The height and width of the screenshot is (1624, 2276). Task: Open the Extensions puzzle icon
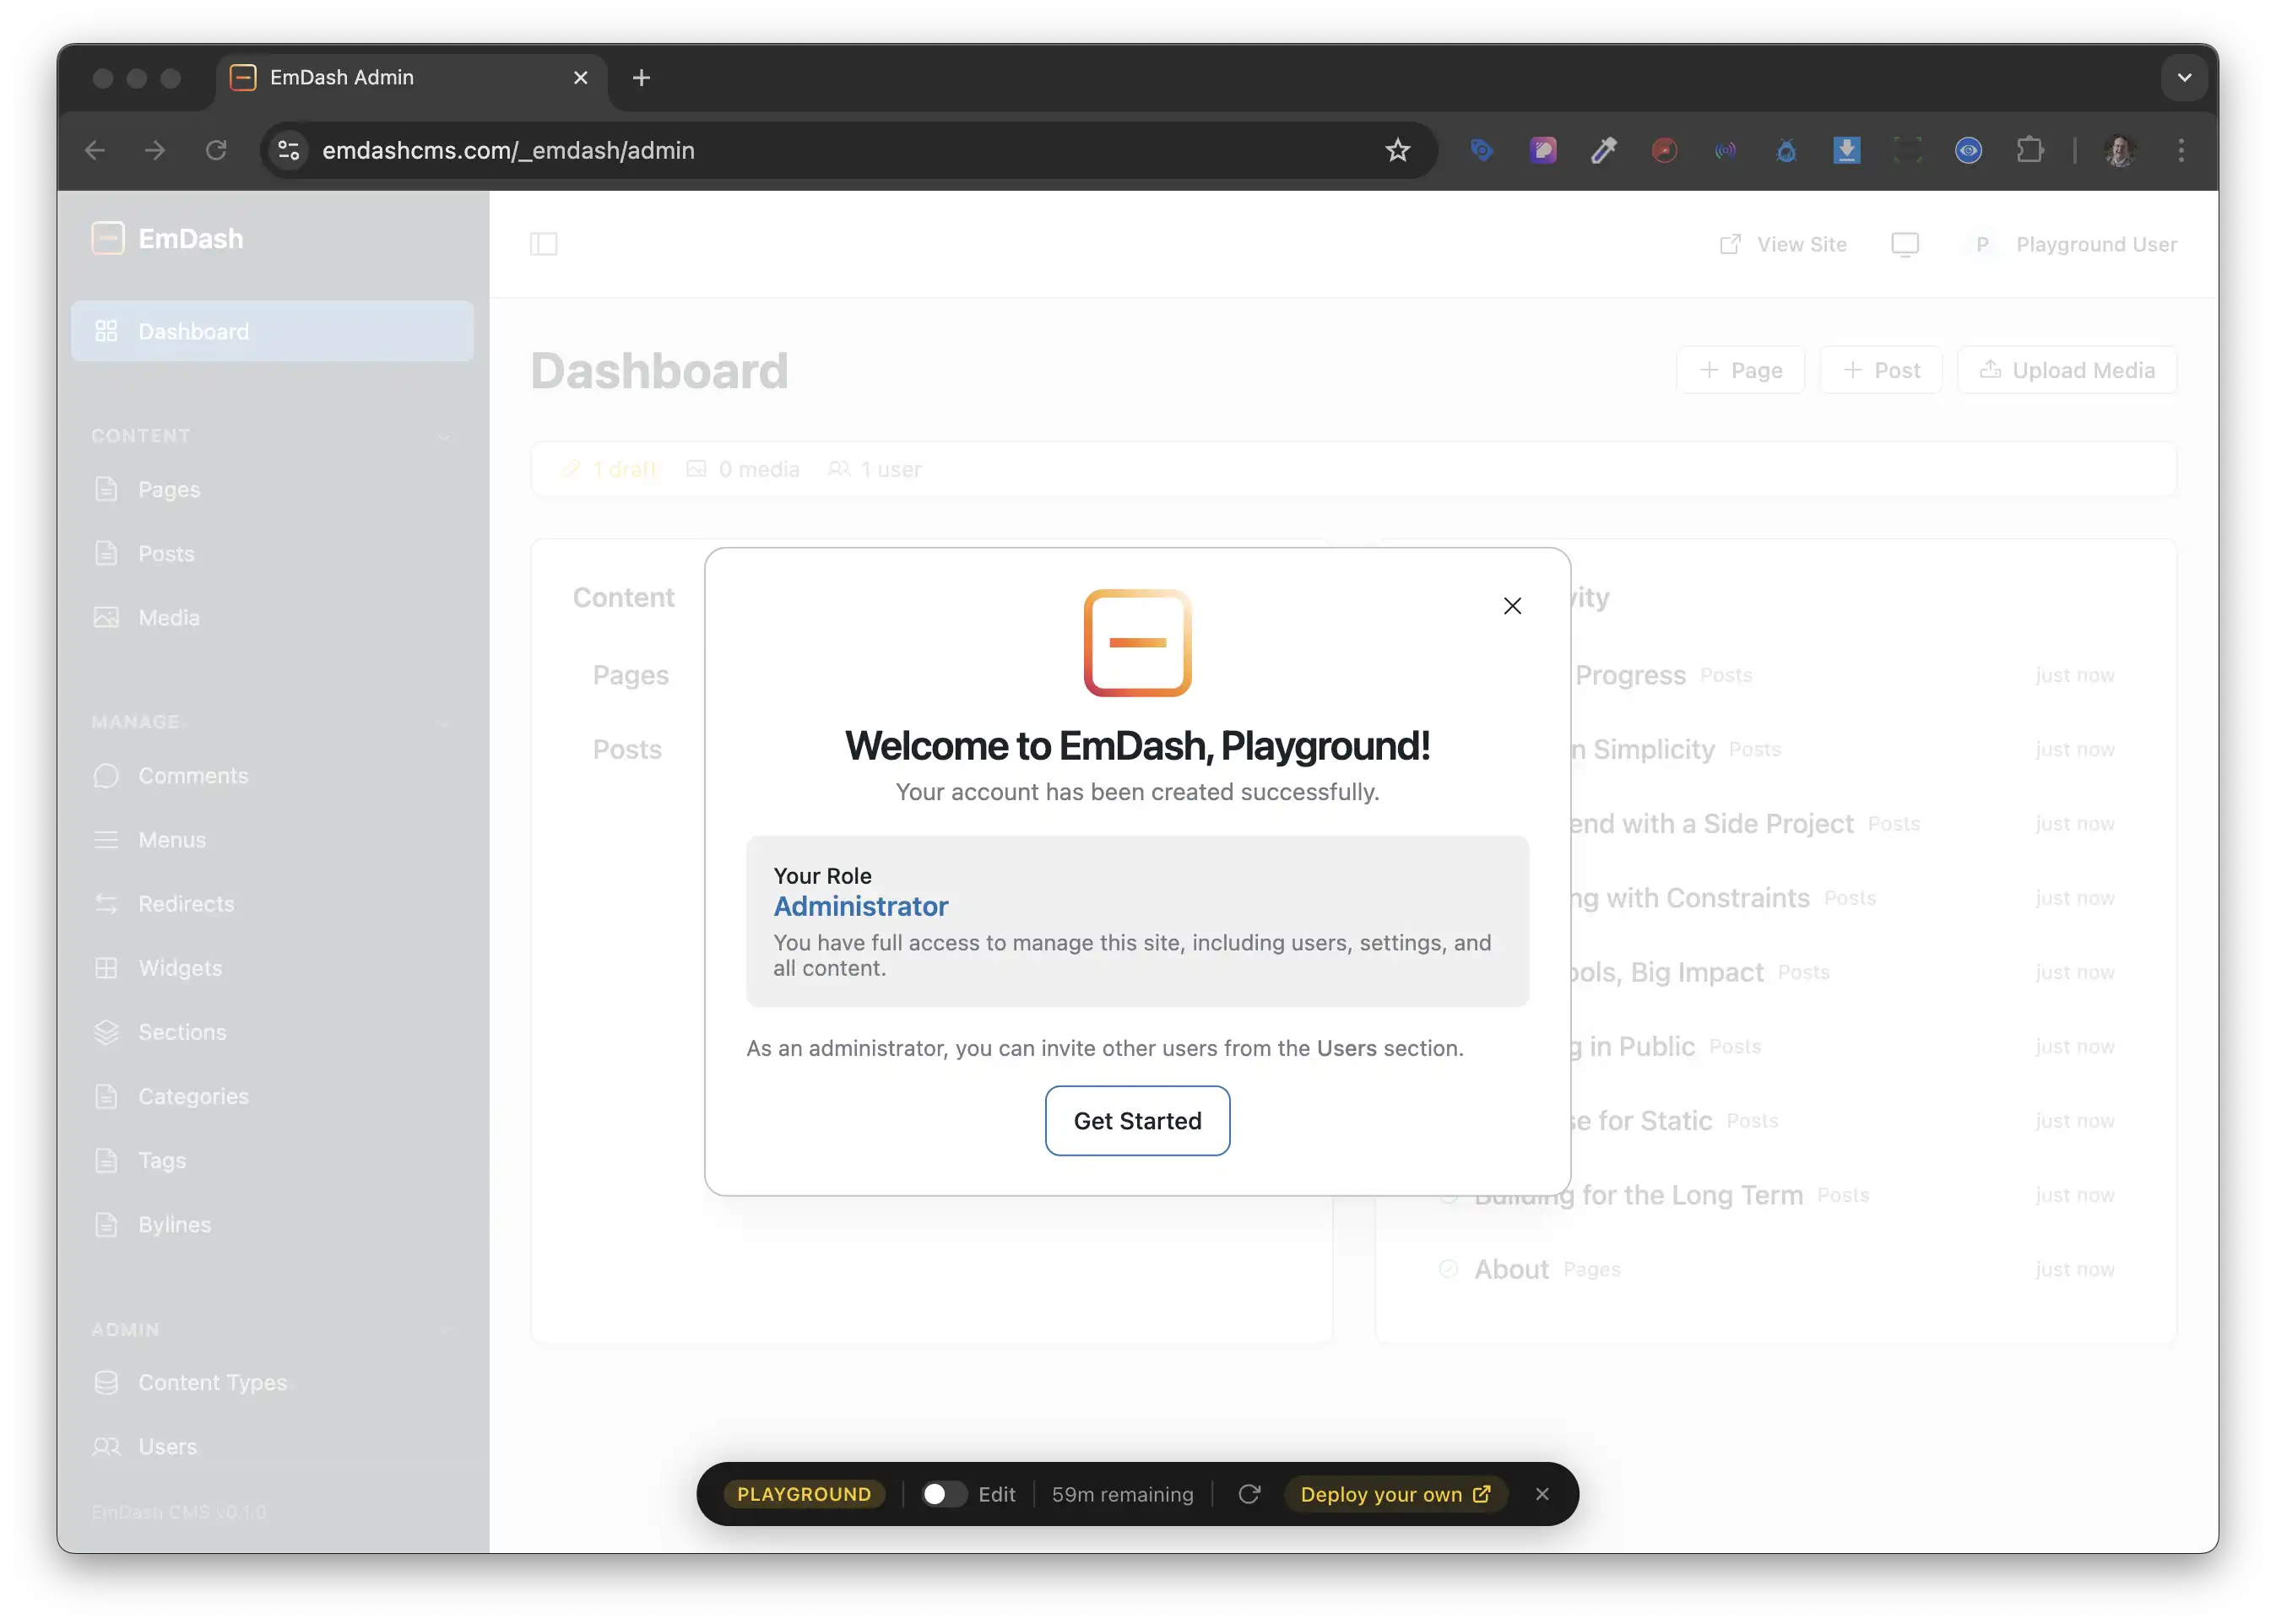pos(2029,150)
